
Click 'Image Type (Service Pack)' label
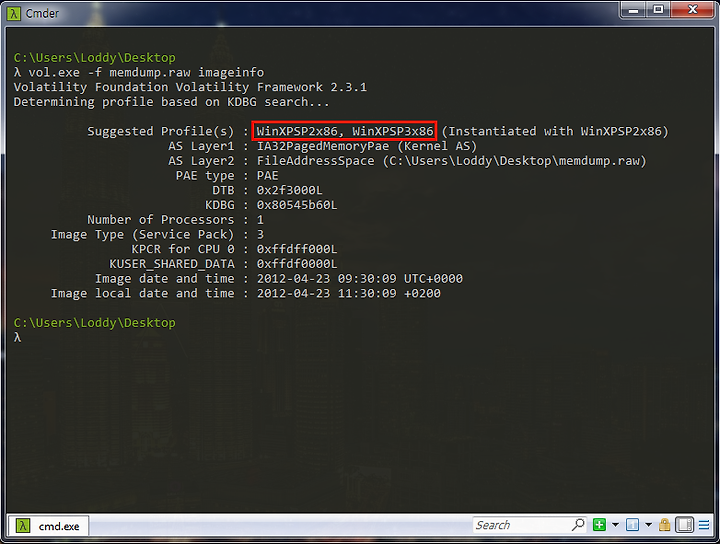click(142, 235)
